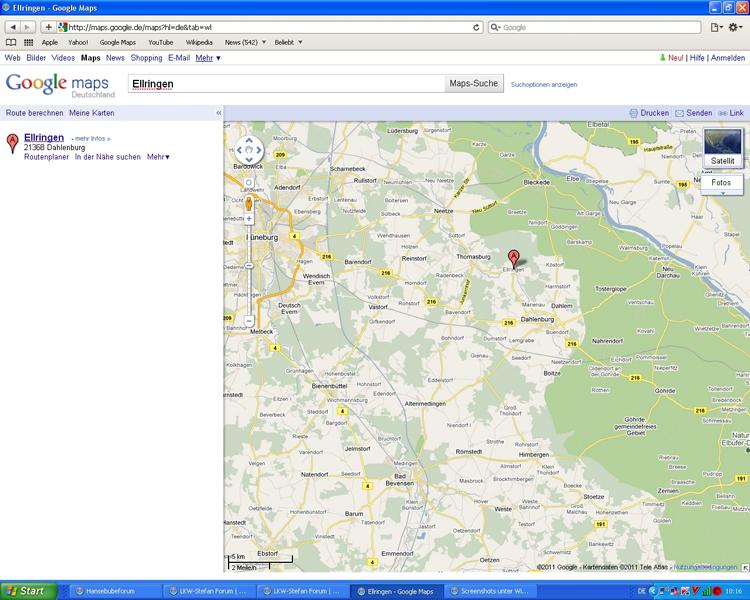Switch to Satellit map view
750x600 pixels.
[723, 147]
